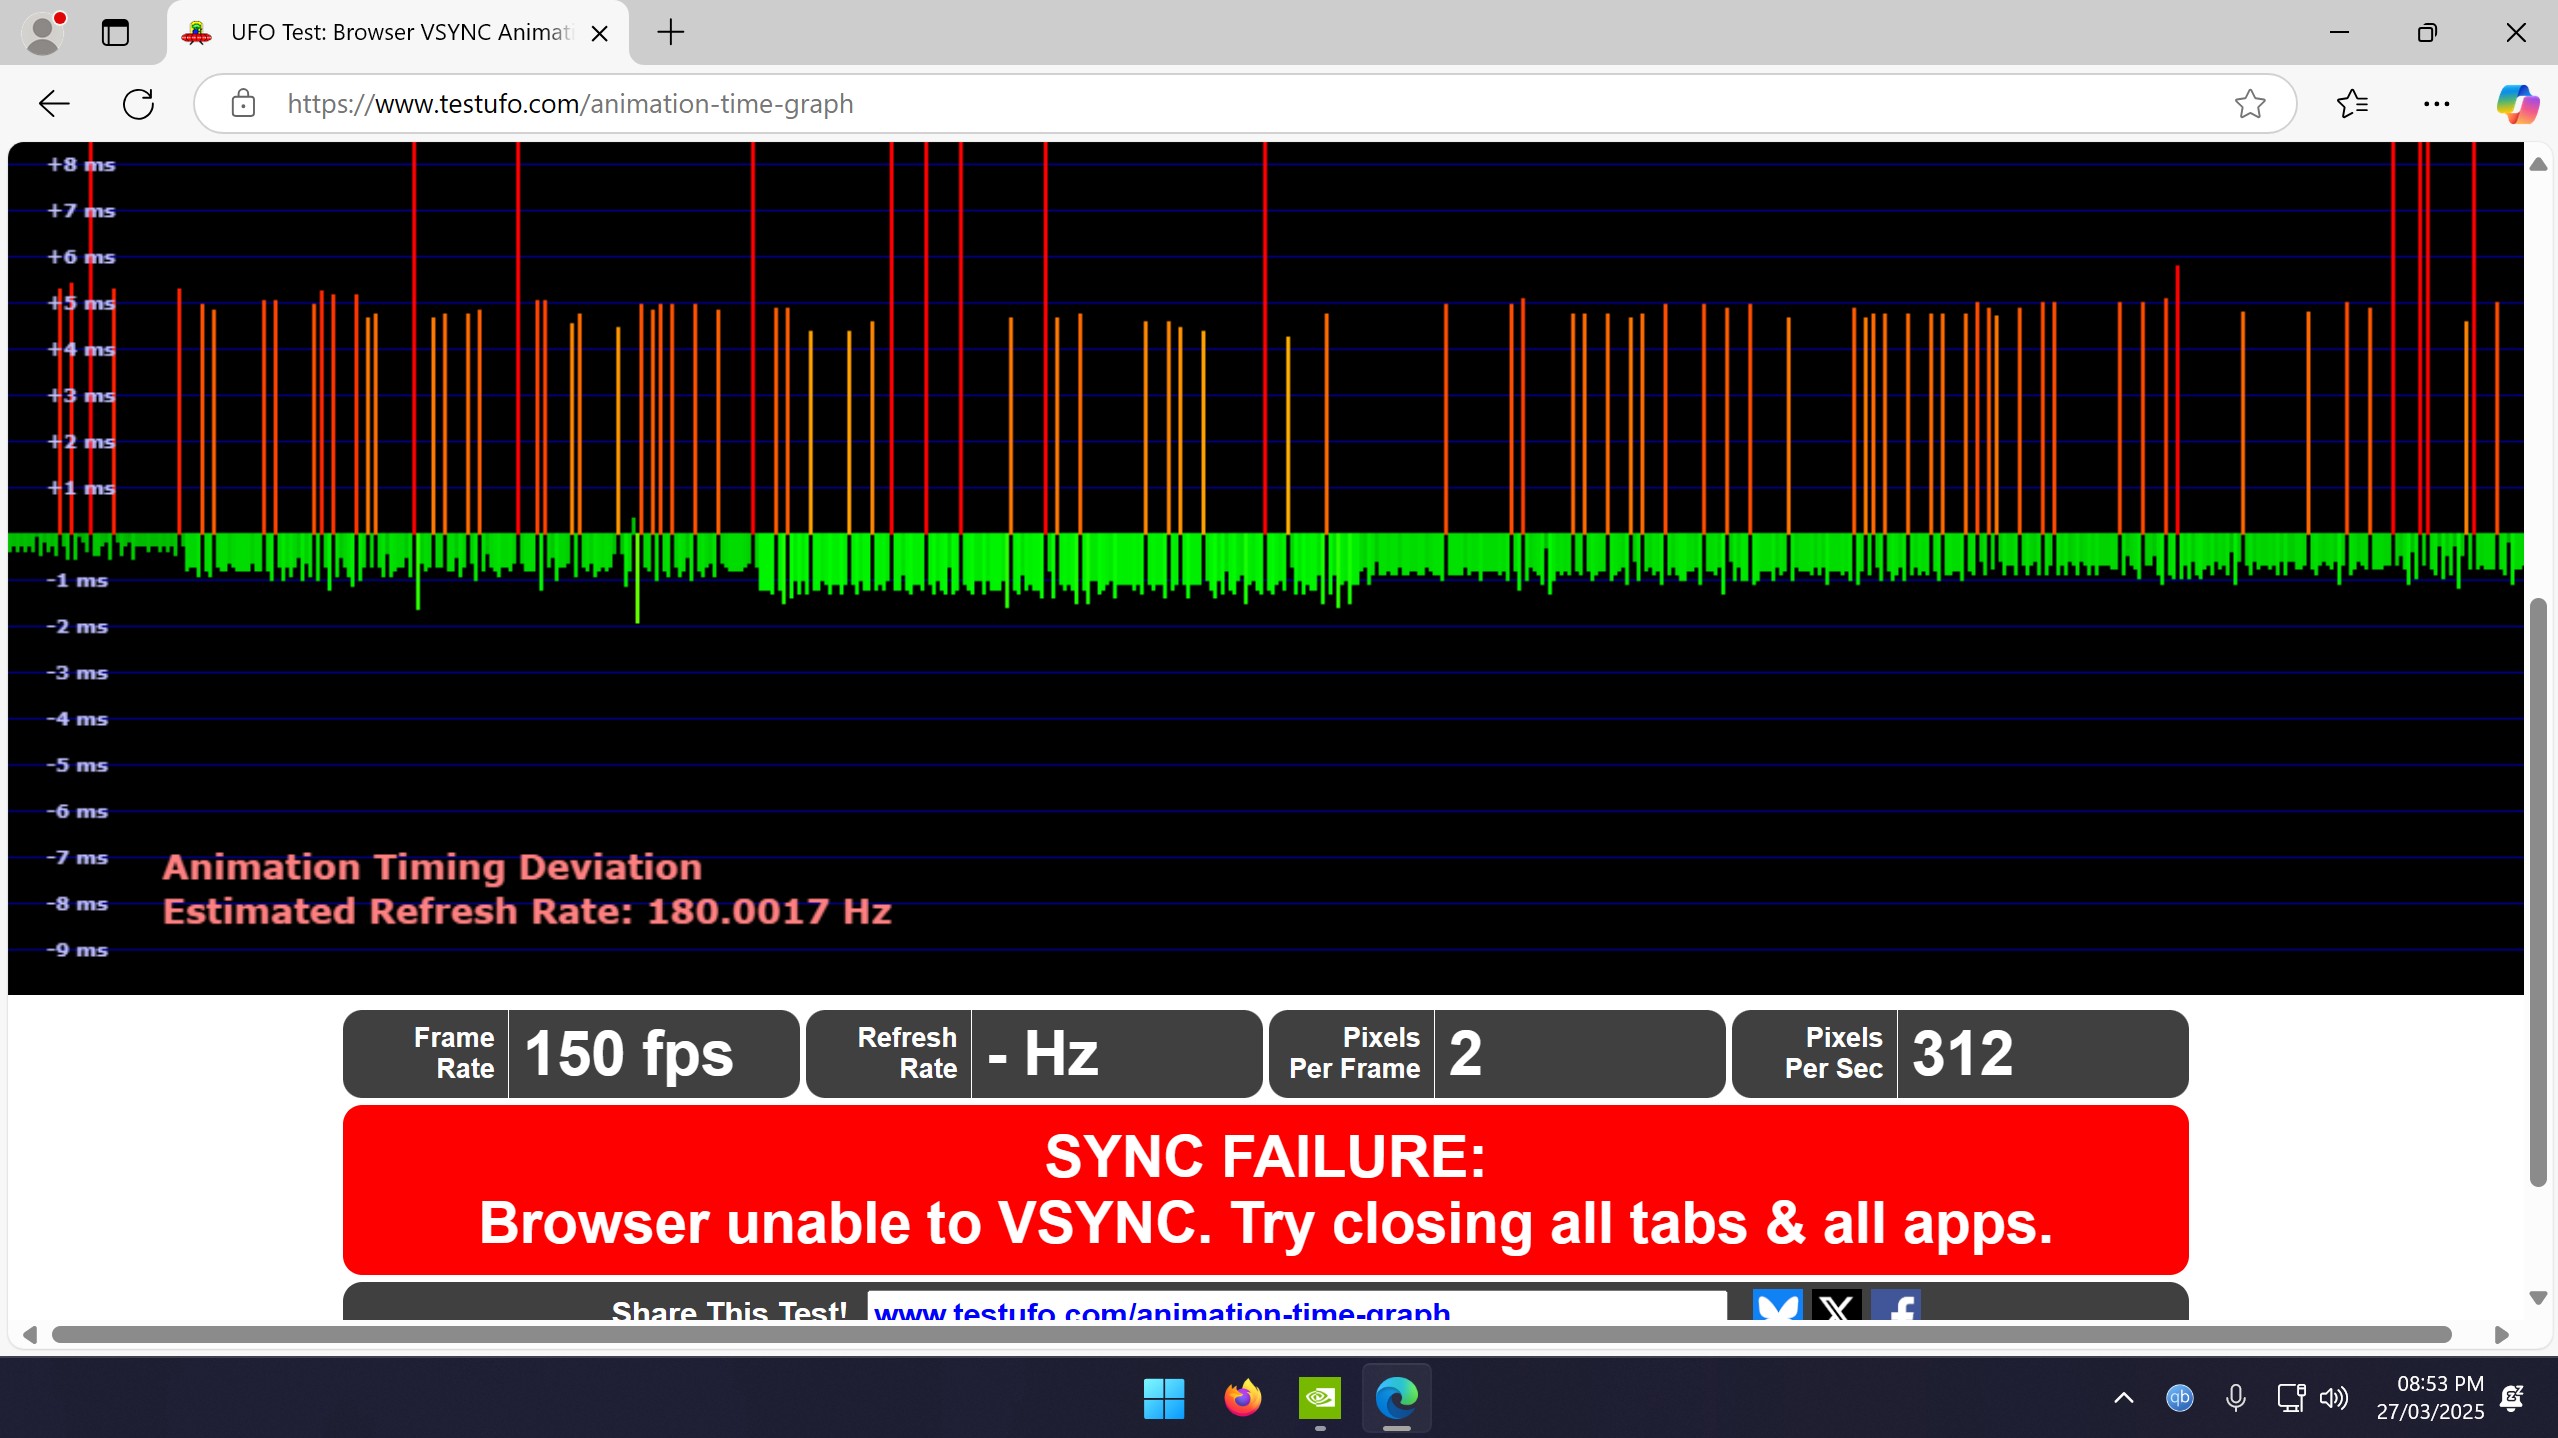Open a new tab with plus button
The width and height of the screenshot is (2558, 1438).
coord(670,33)
